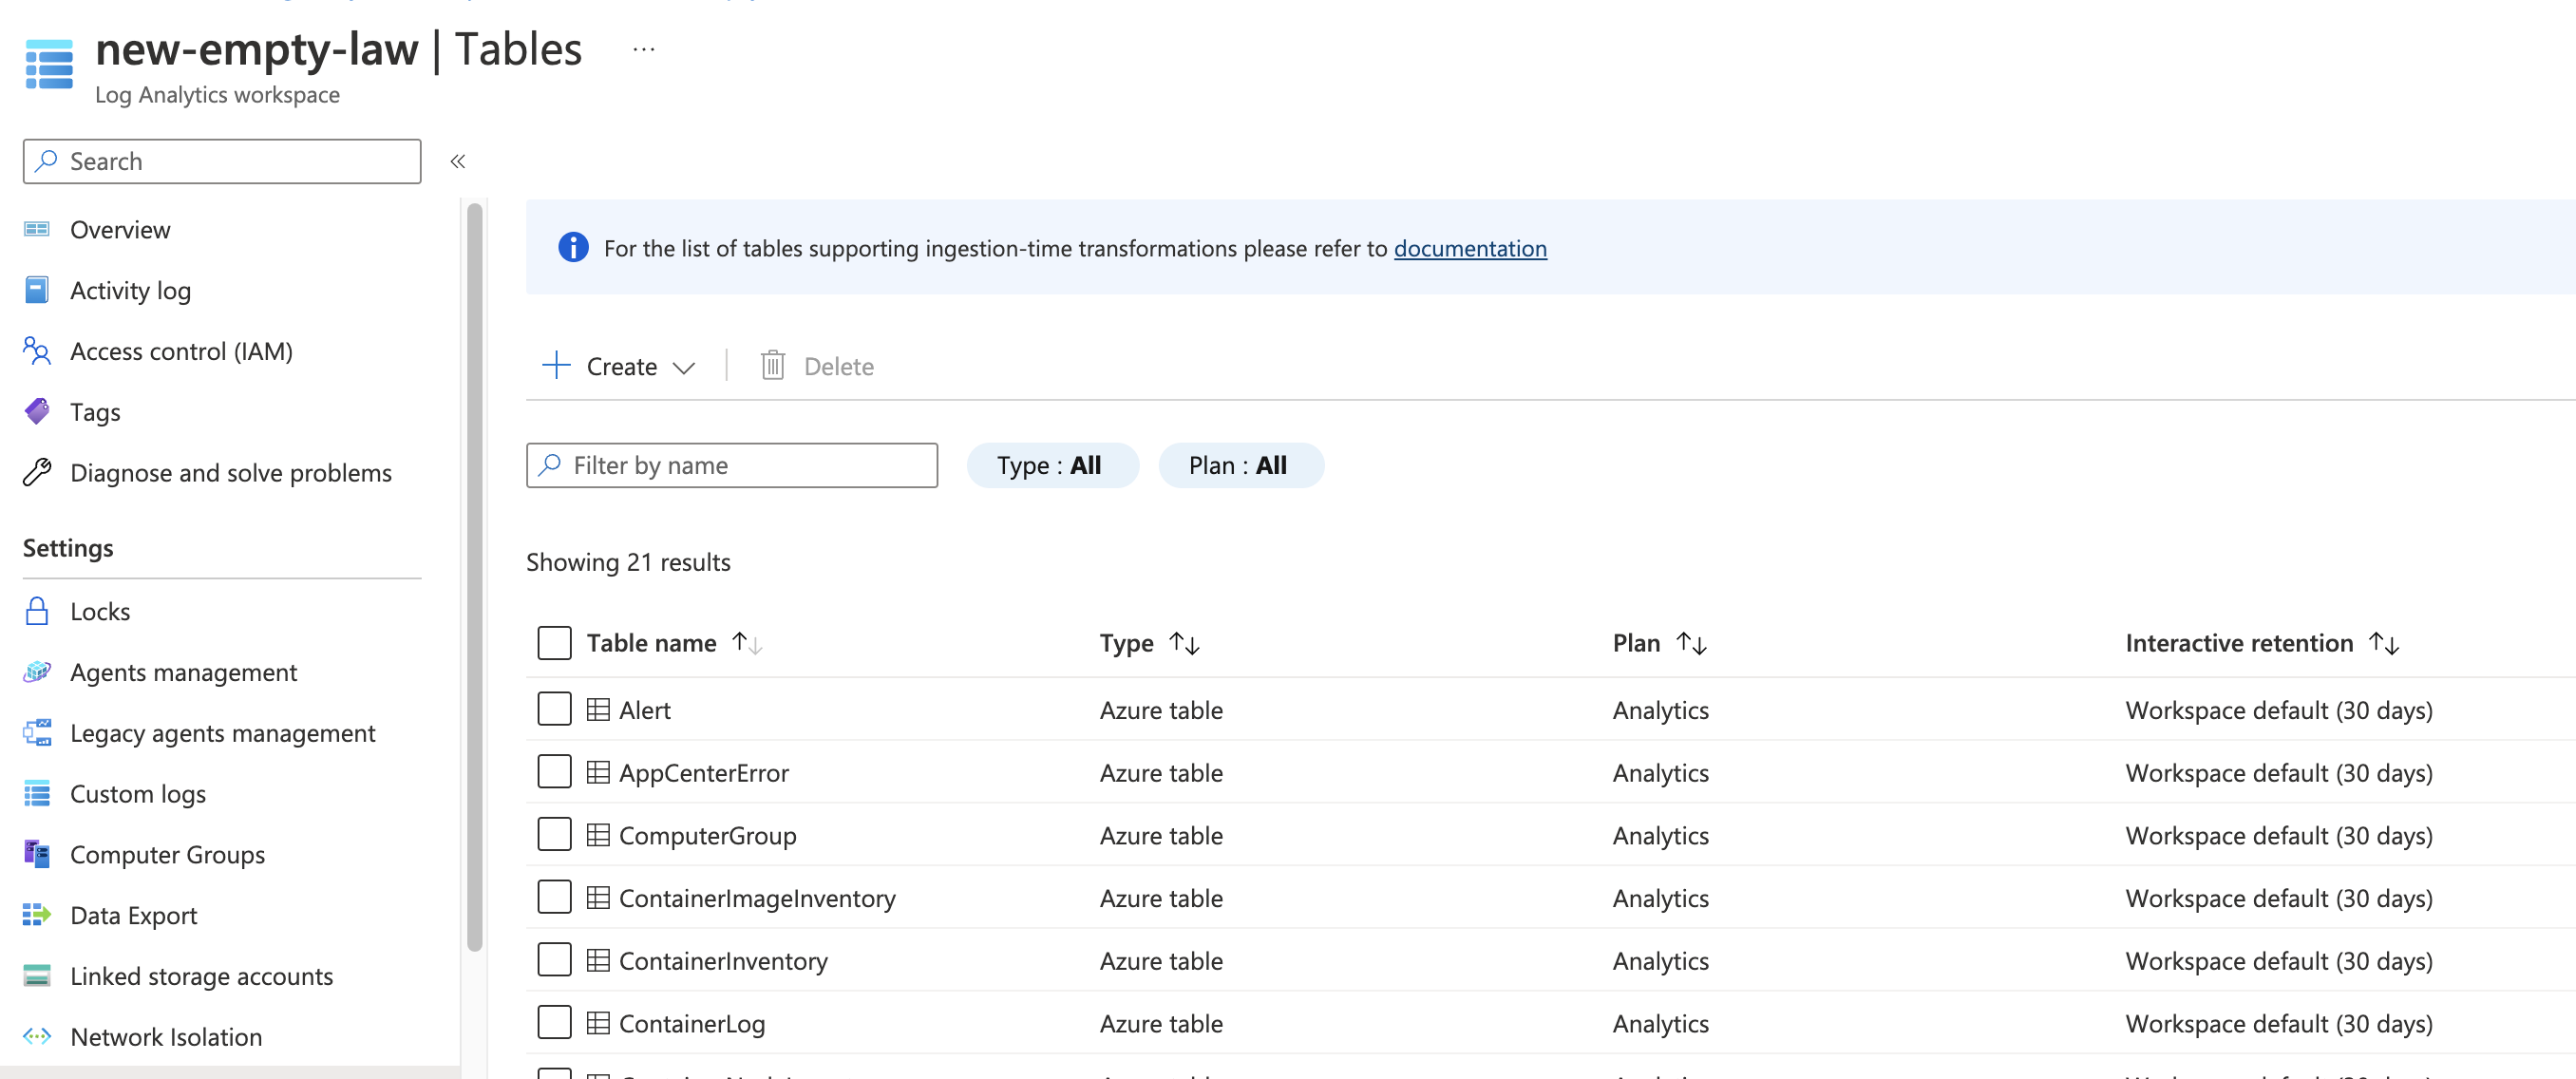Check the Alert row checkbox
The height and width of the screenshot is (1079, 2576).
(x=554, y=709)
